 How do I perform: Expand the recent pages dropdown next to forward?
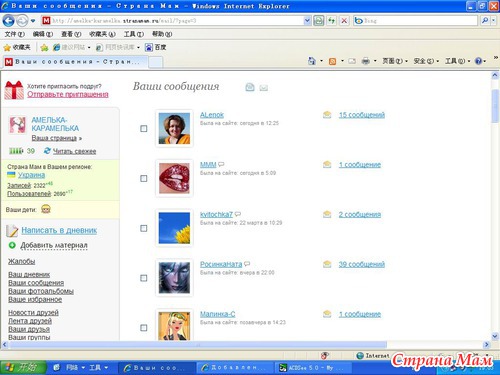pyautogui.click(x=33, y=21)
